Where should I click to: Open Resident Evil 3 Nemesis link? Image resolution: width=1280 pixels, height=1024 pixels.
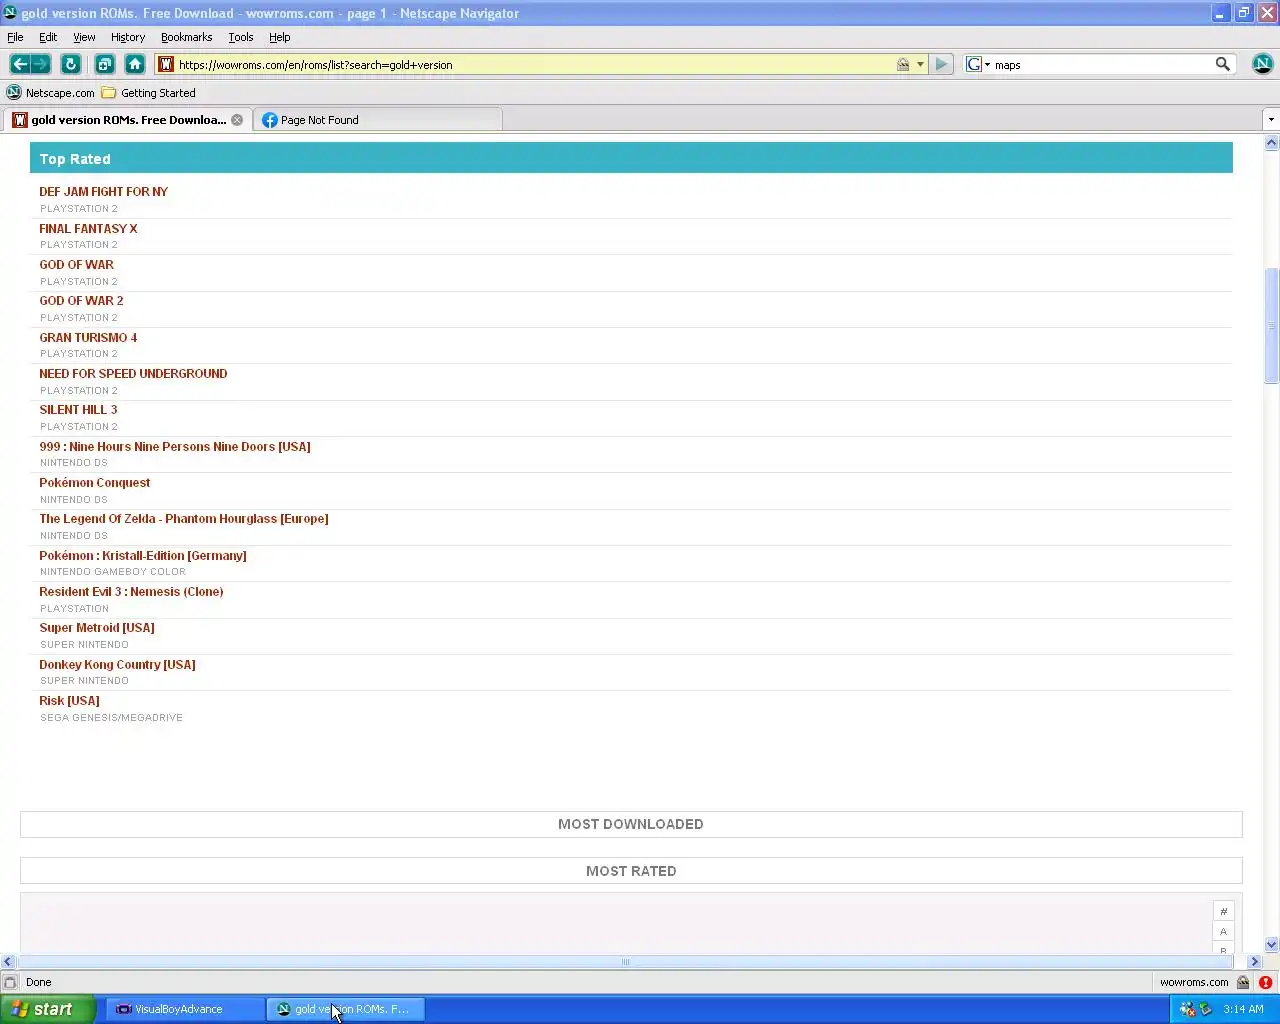(131, 592)
